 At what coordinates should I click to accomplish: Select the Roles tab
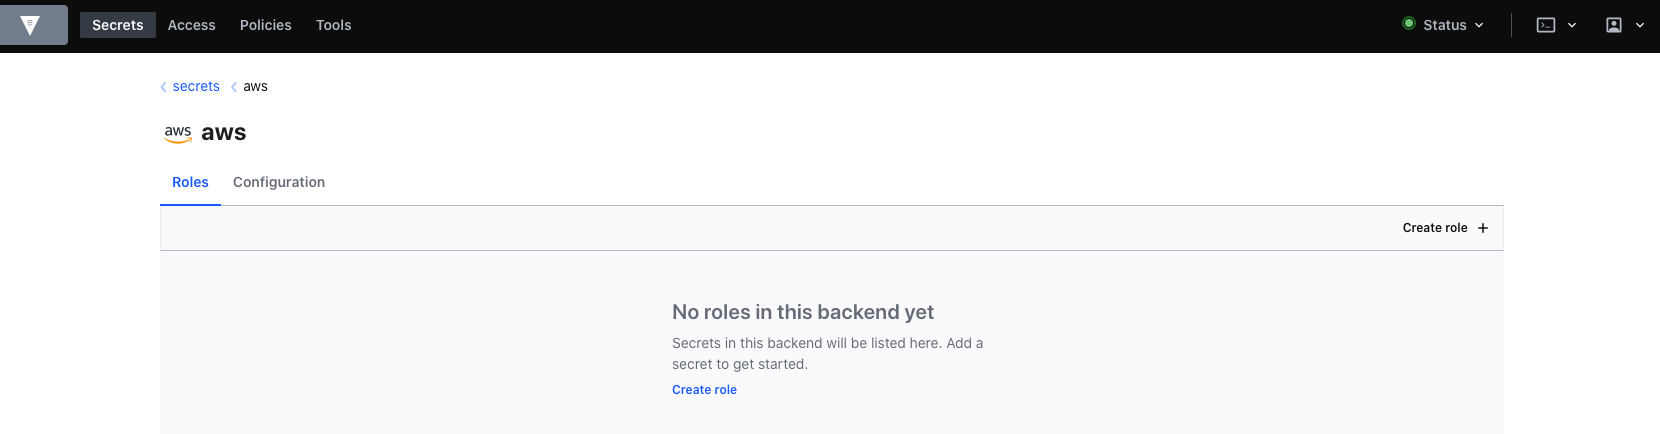190,182
